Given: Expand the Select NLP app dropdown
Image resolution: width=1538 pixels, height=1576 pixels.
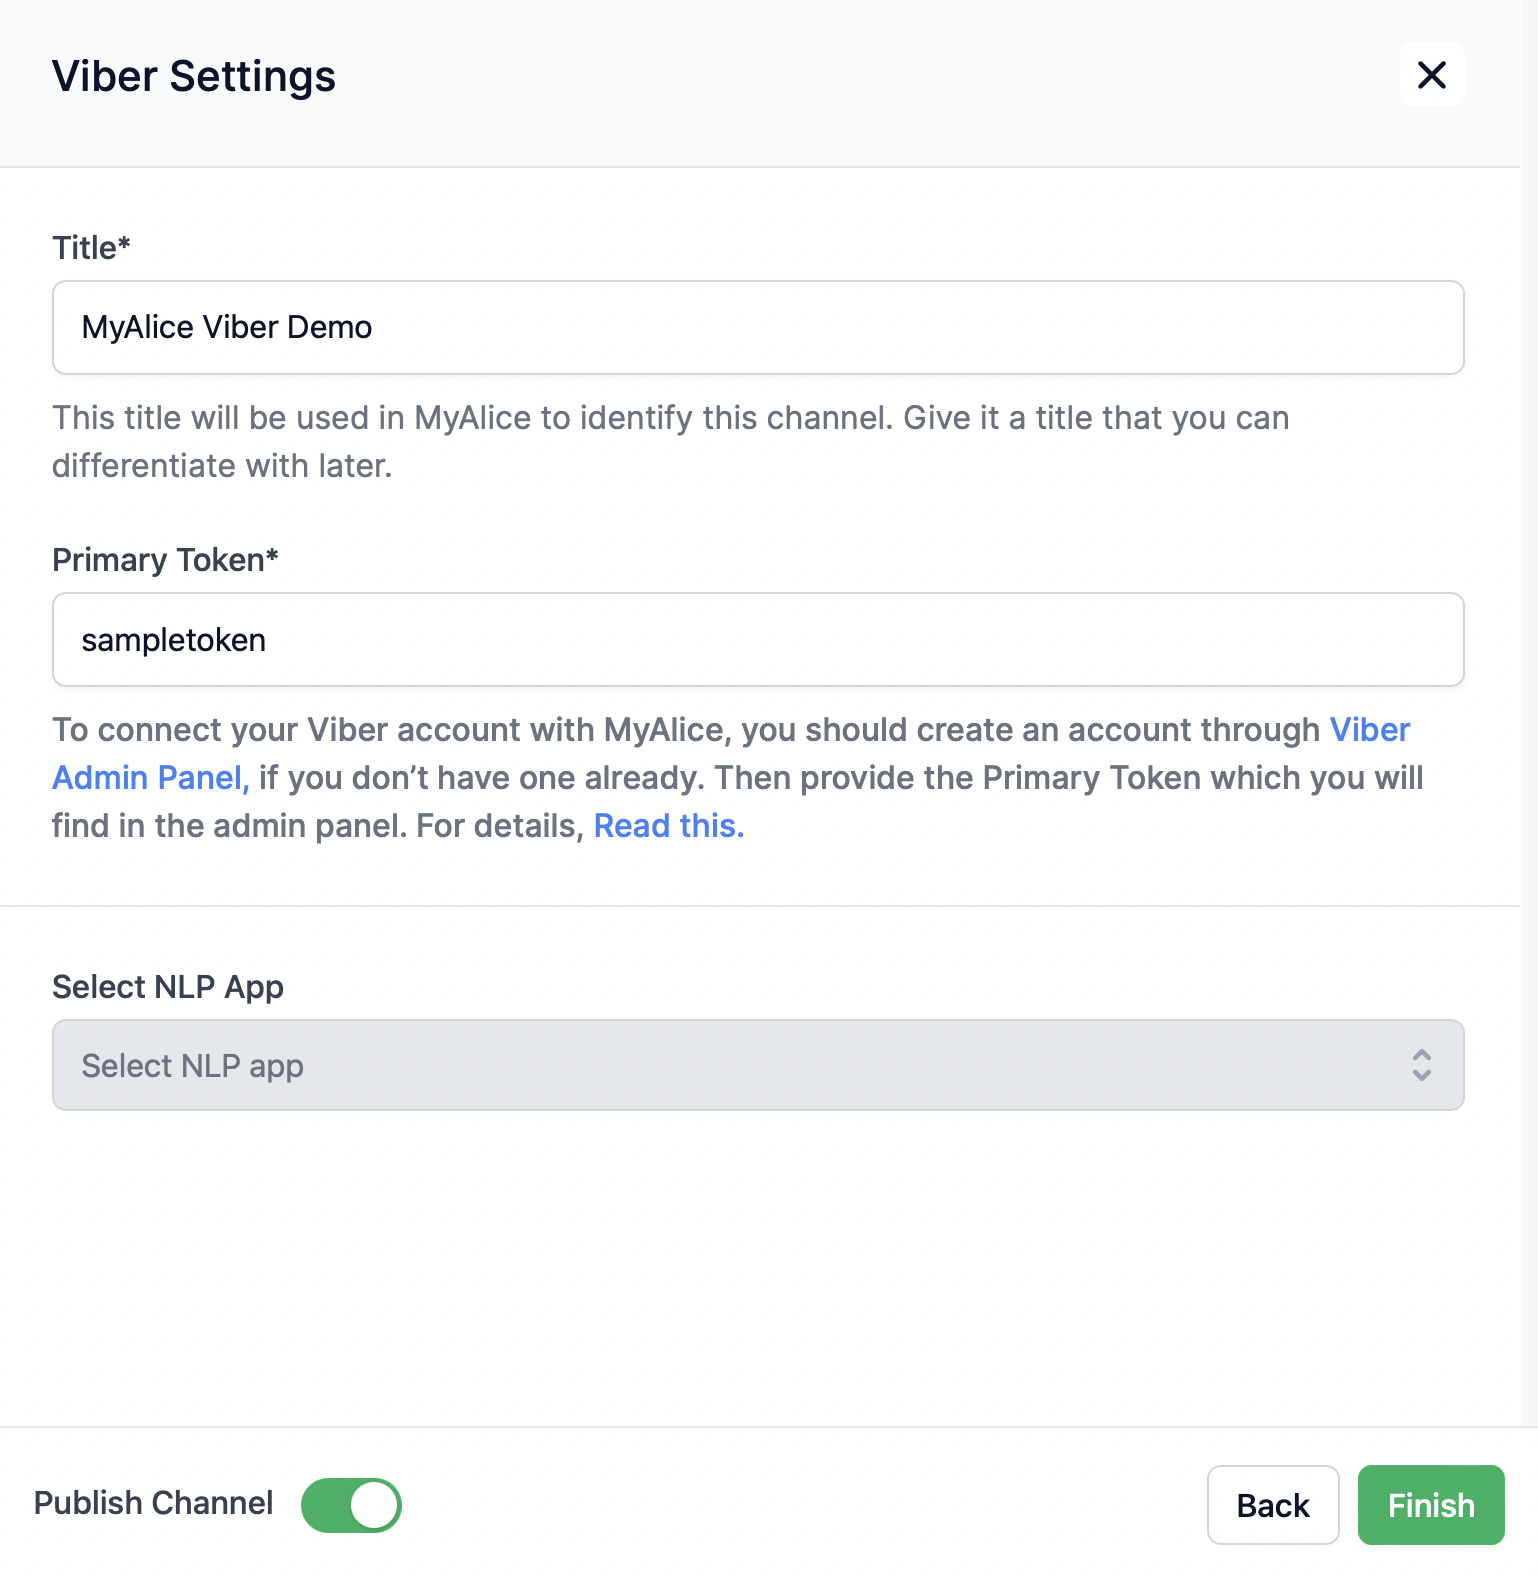Looking at the screenshot, I should pos(757,1065).
